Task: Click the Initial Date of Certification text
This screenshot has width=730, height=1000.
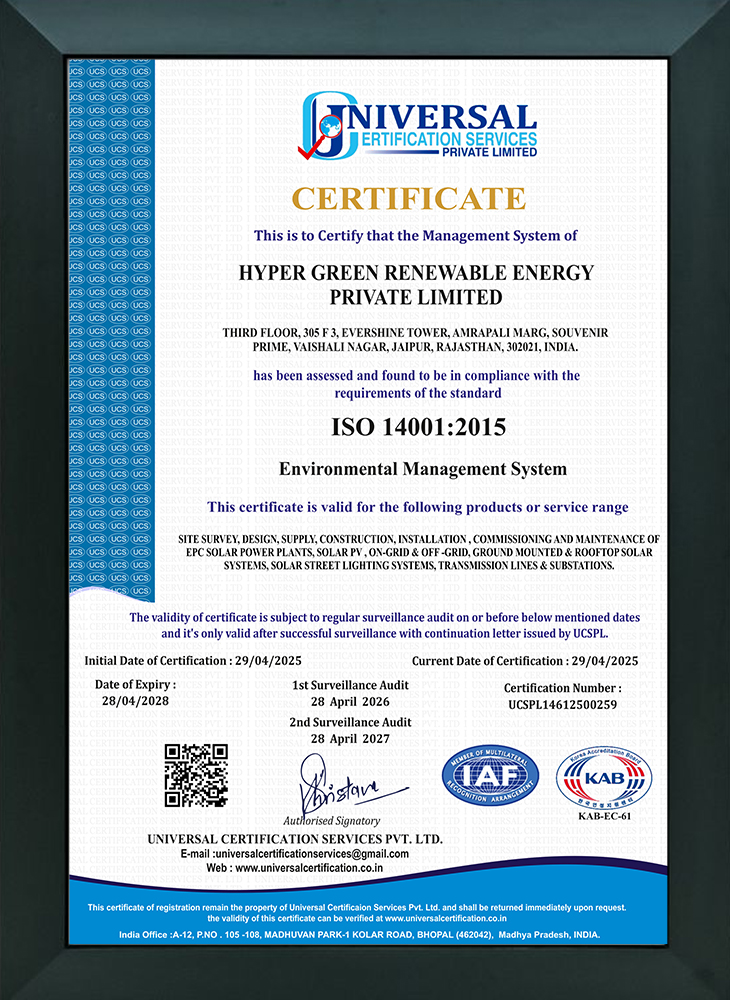Action: (x=187, y=661)
